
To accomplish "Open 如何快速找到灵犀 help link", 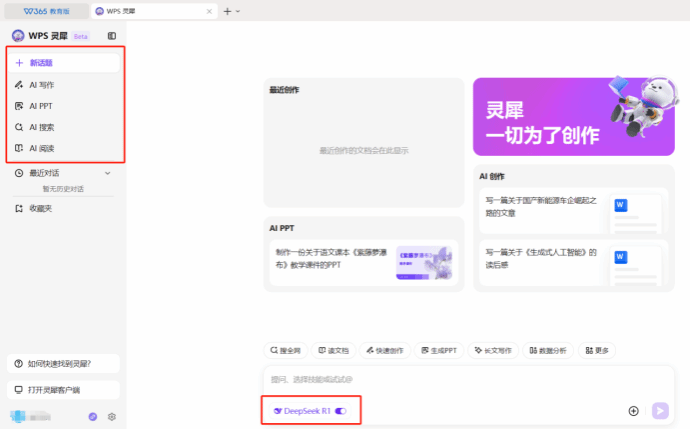I will tap(61, 363).
